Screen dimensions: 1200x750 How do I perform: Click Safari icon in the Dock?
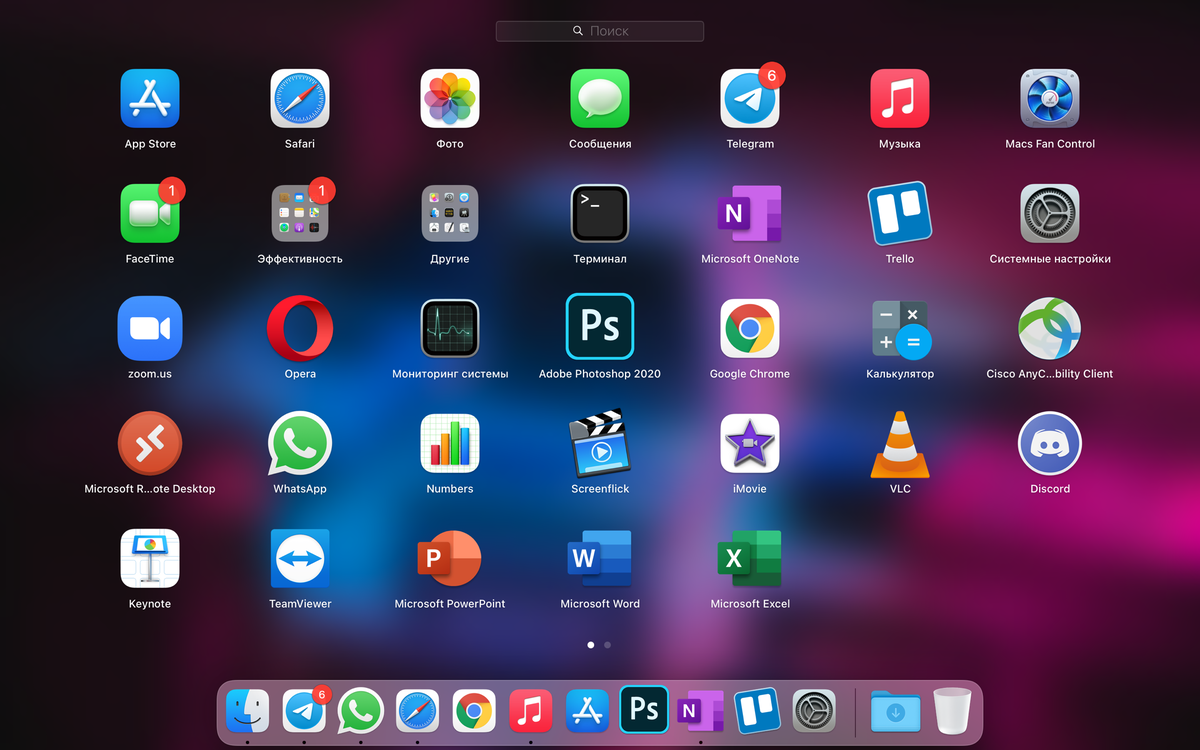click(x=417, y=711)
